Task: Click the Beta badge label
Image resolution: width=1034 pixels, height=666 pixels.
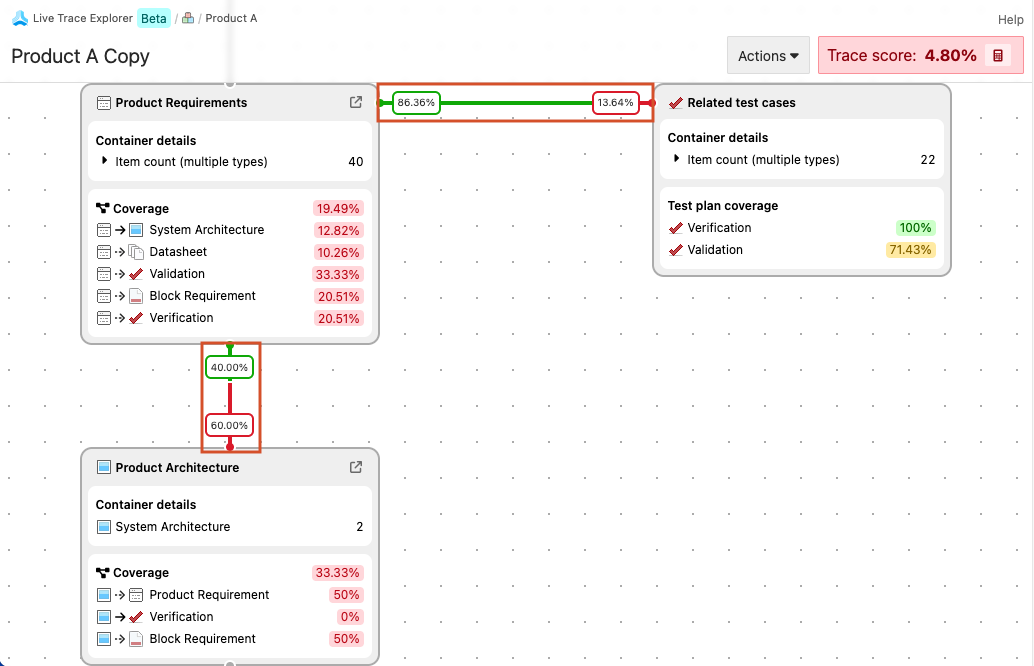Action: tap(154, 18)
